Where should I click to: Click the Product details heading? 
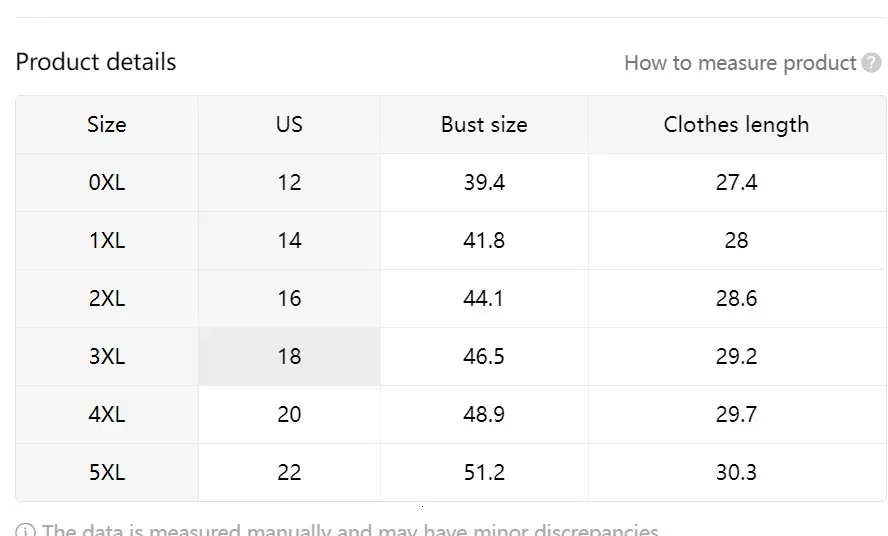click(96, 62)
